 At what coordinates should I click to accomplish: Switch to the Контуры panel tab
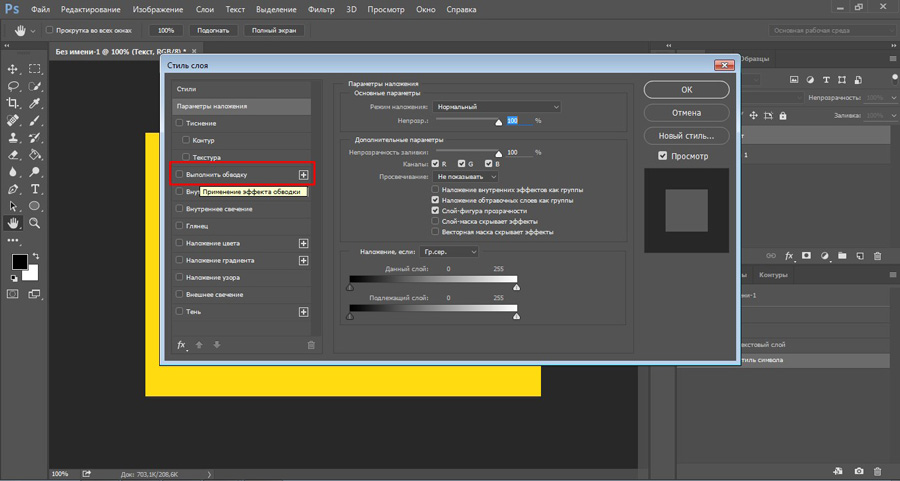(x=773, y=275)
